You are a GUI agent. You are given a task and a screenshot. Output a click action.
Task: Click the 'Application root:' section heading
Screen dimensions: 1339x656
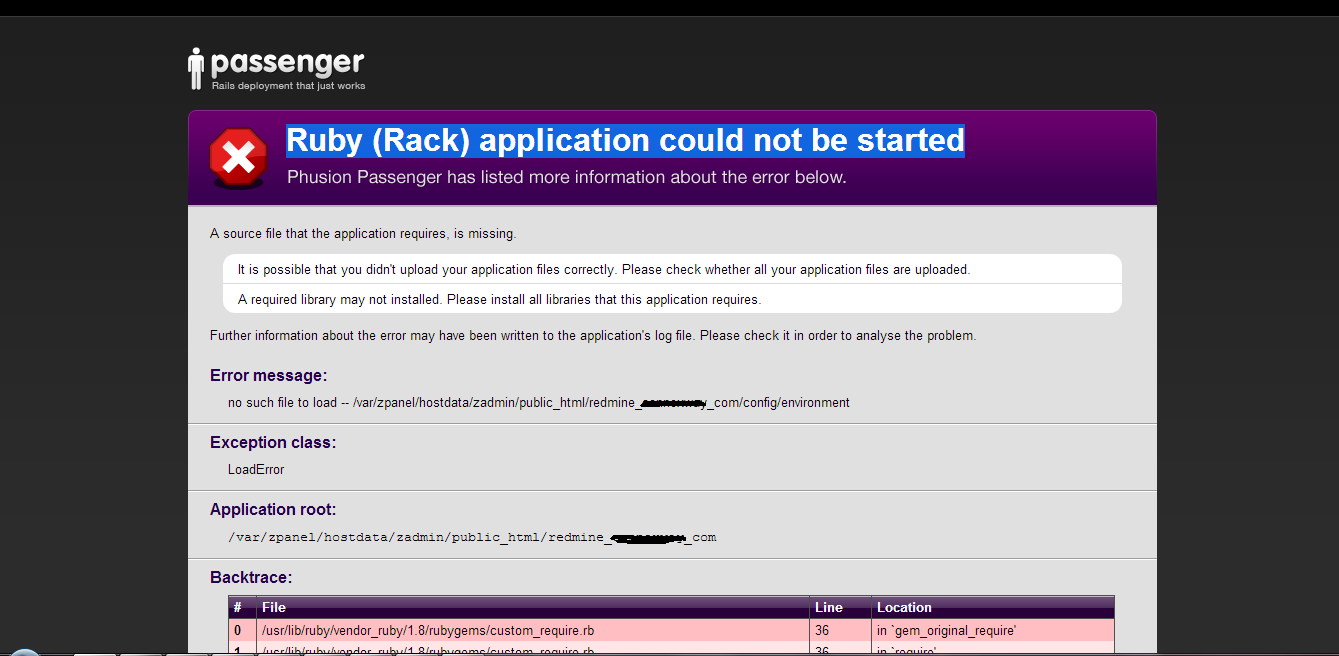coord(273,509)
